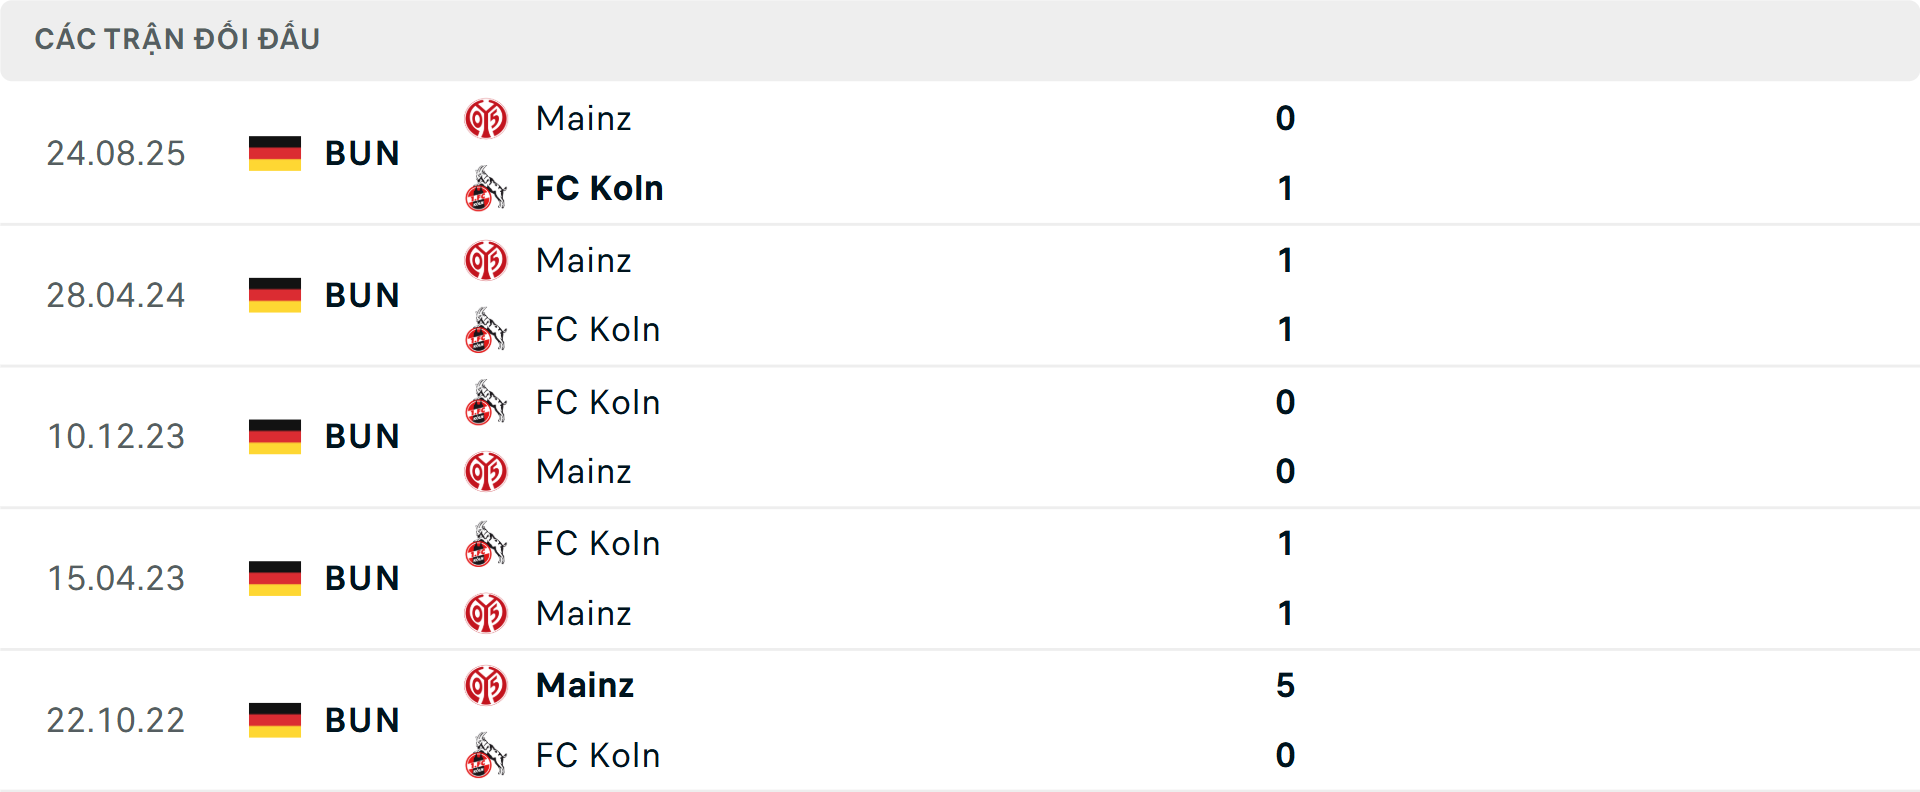Select the German flag beside the 22.10.22 date
The height and width of the screenshot is (792, 1920).
pos(274,720)
